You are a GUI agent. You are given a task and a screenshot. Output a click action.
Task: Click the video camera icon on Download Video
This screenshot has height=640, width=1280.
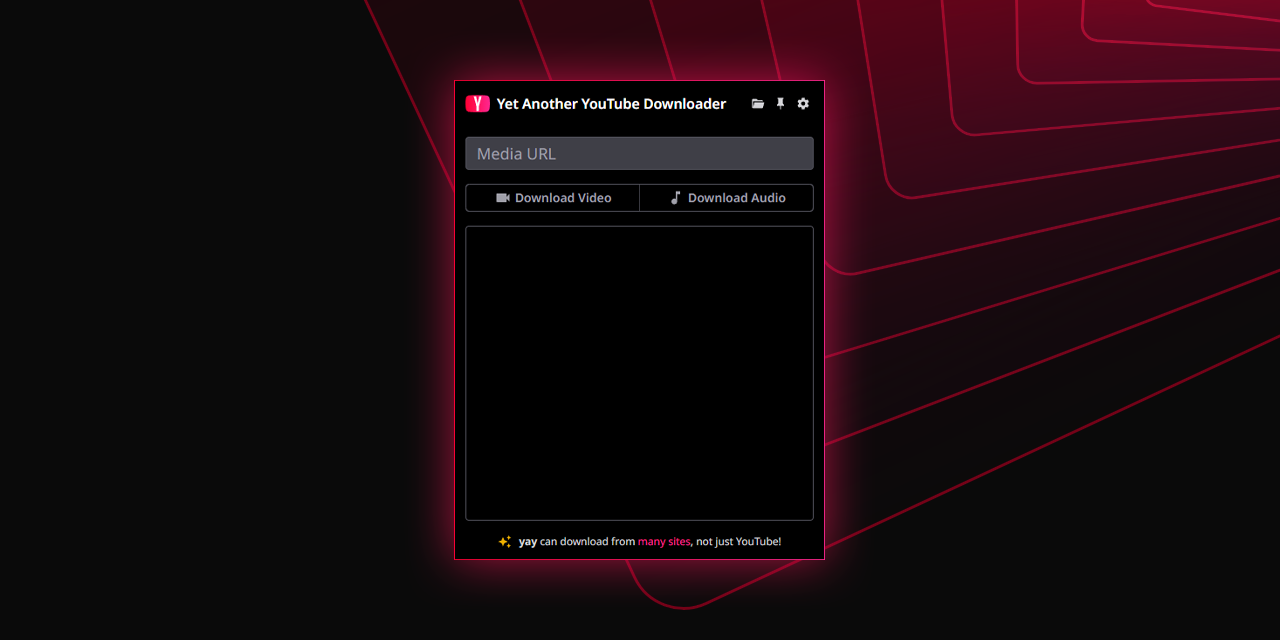[x=502, y=198]
